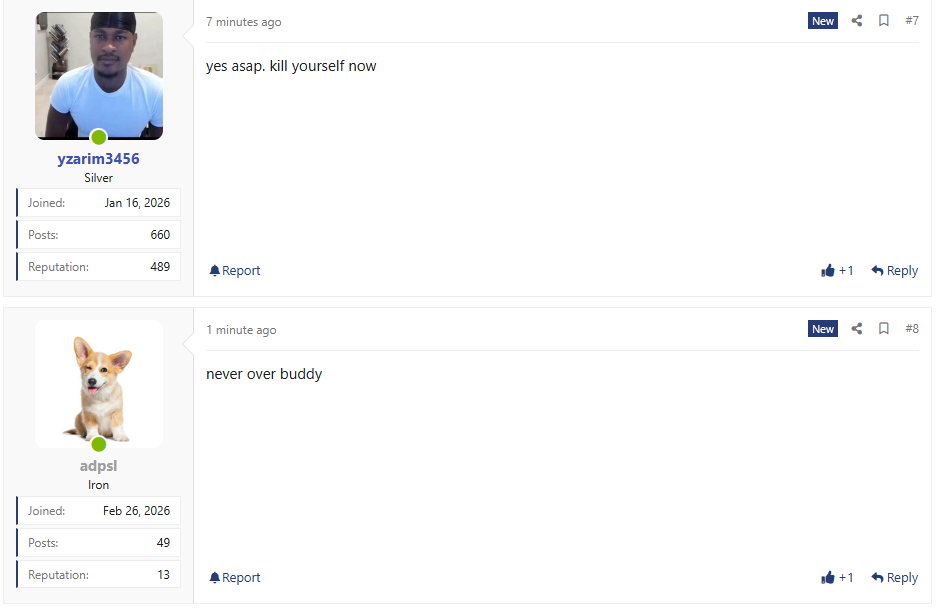Click the 1 minute ago timestamp
944x612 pixels.
241,330
